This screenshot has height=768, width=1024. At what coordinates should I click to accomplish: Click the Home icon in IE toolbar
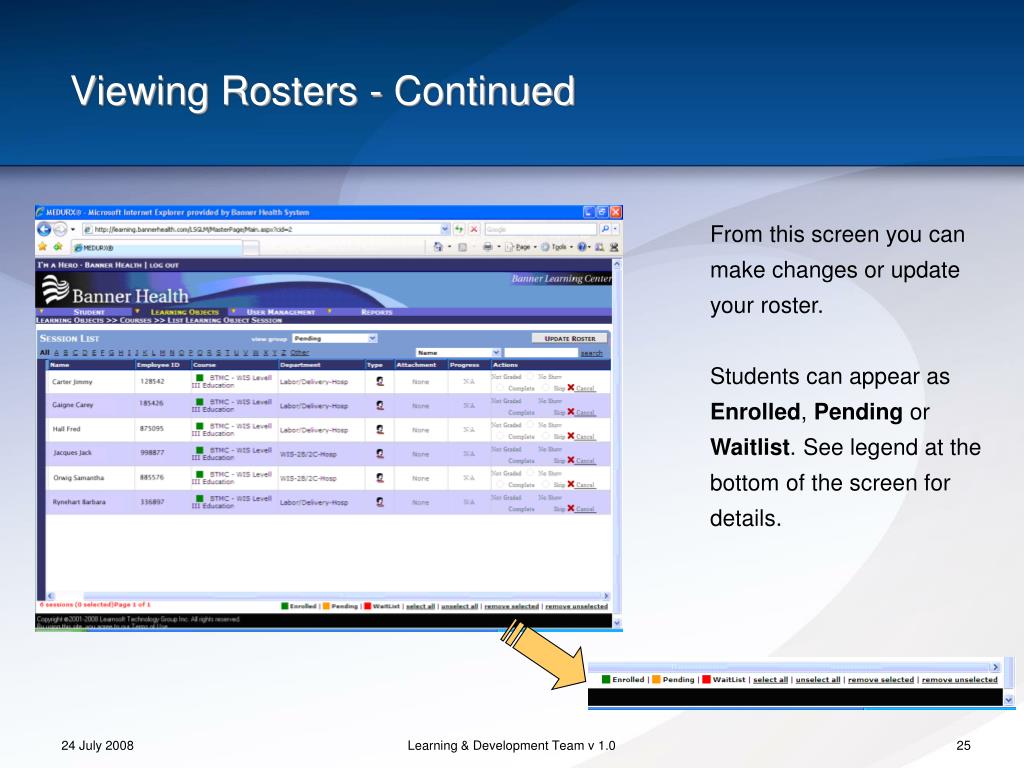point(438,247)
